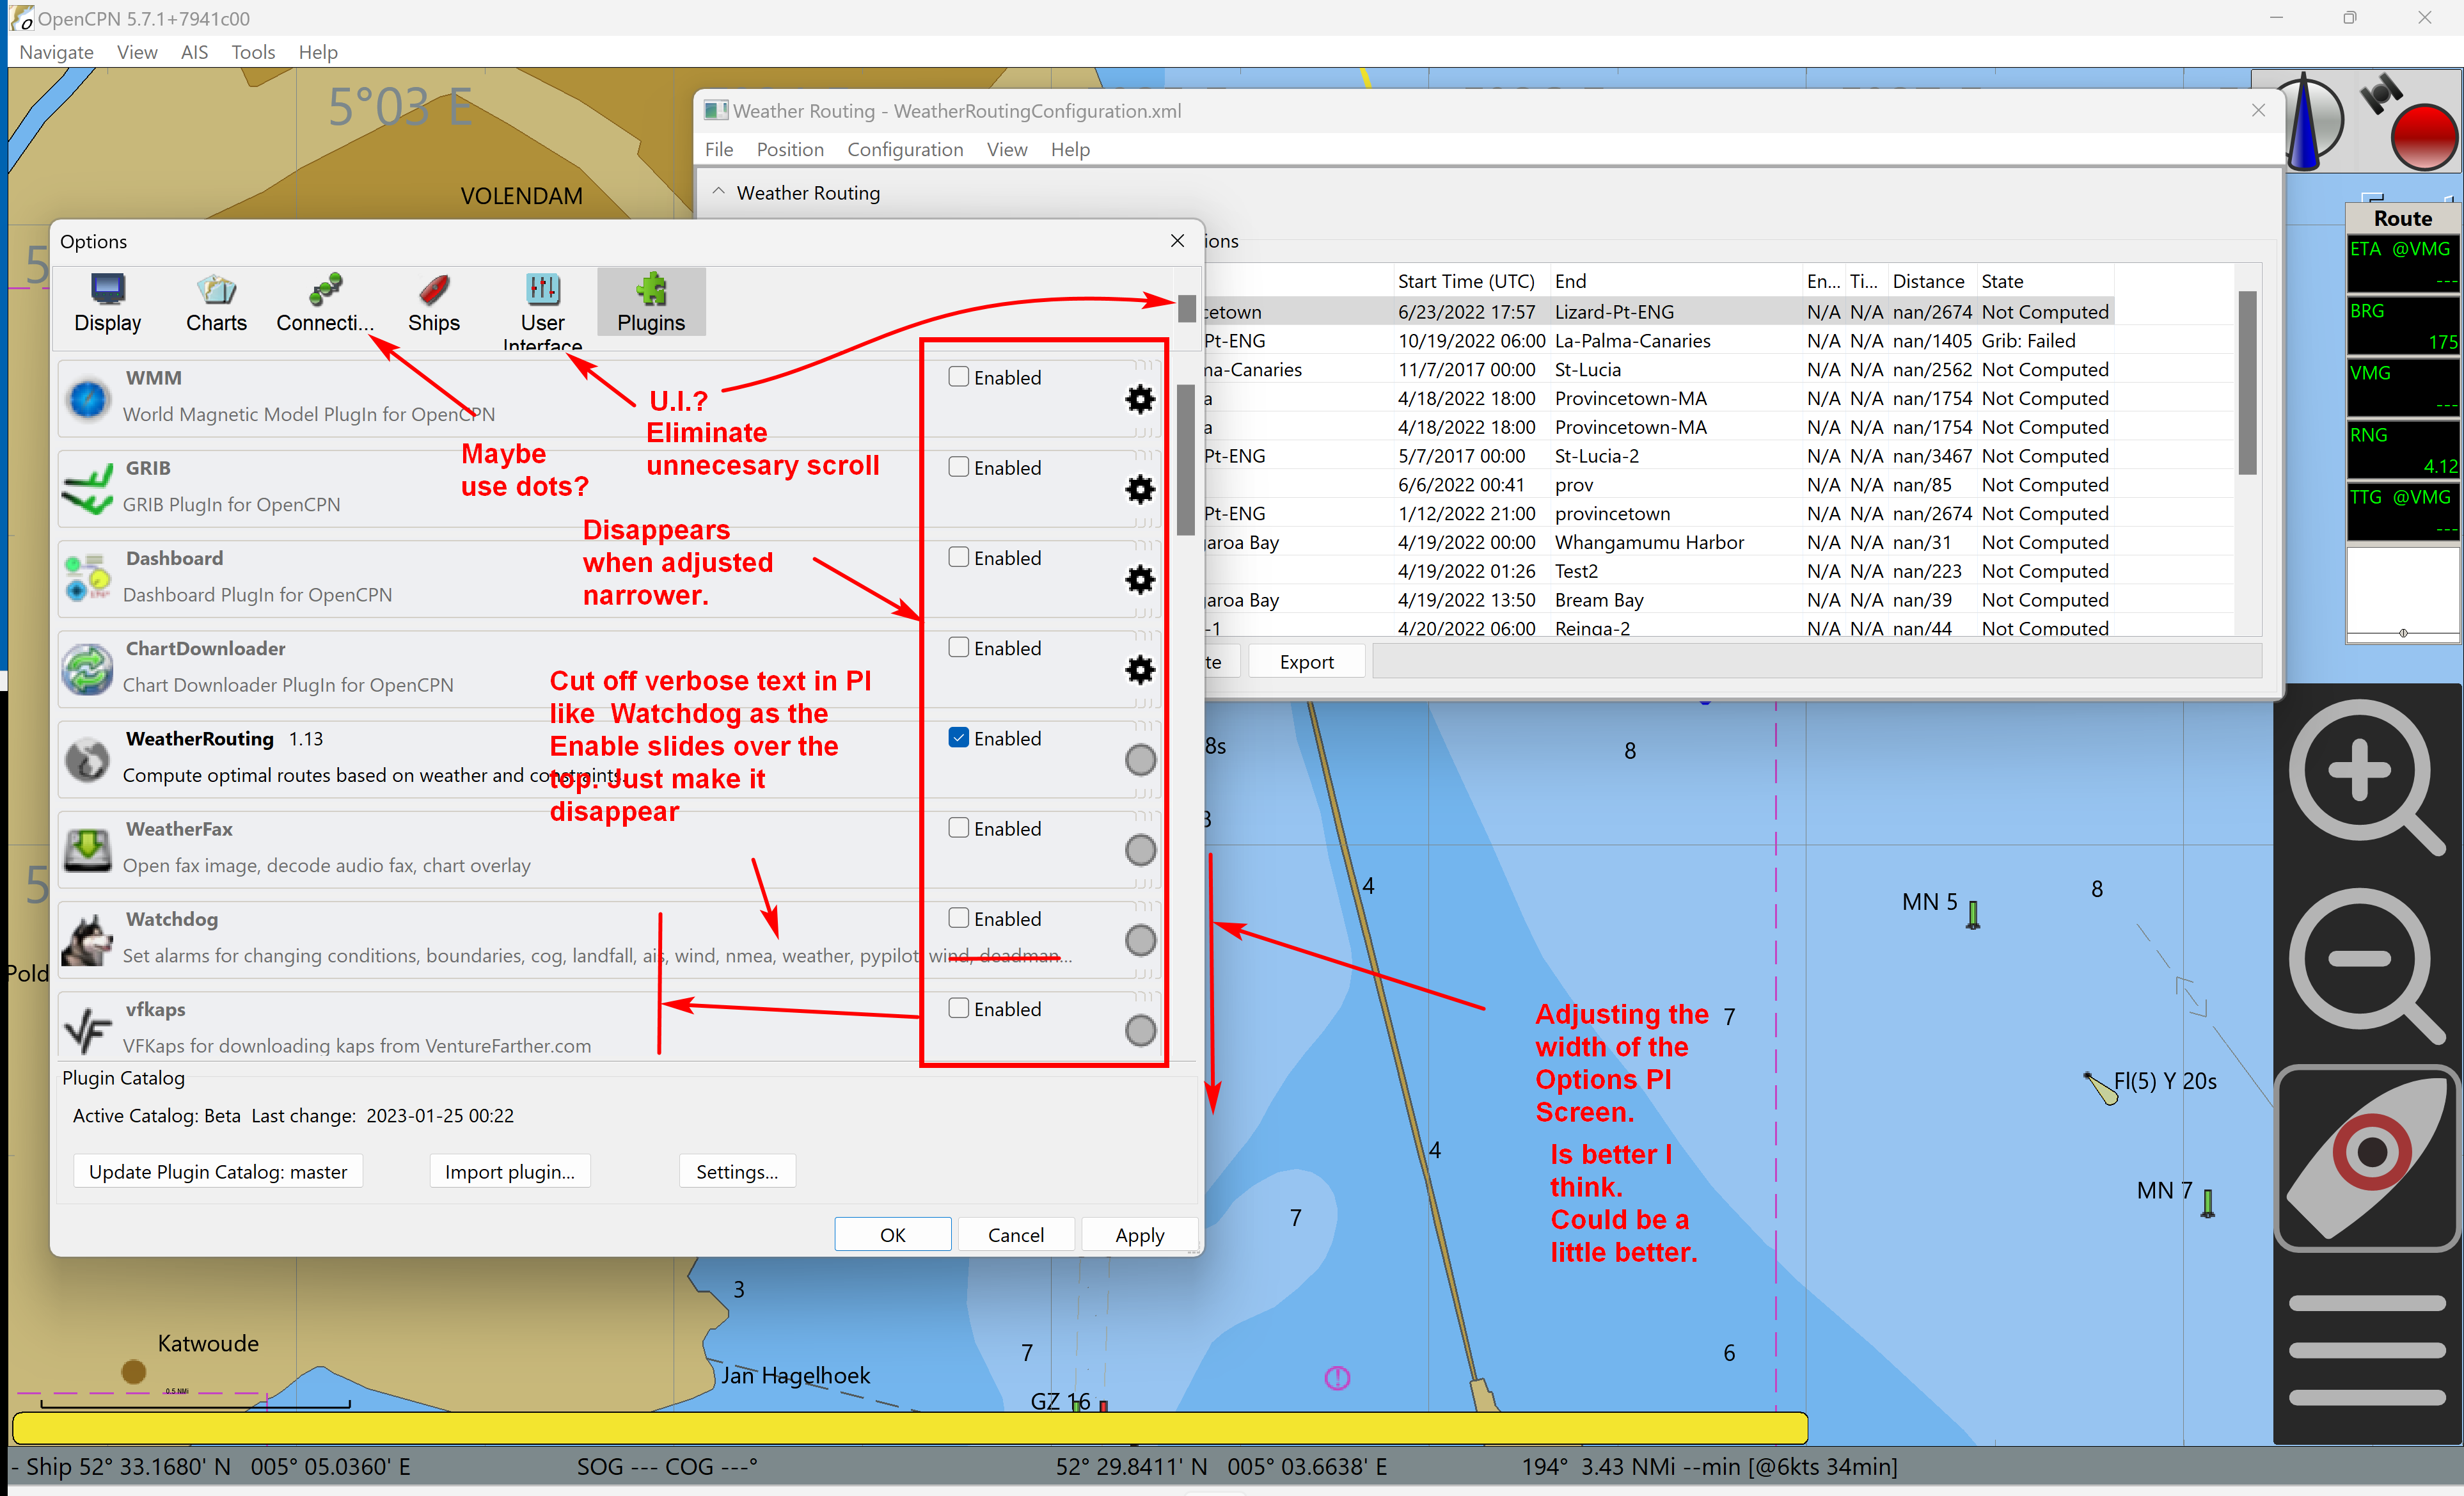Open WMM plugin settings gear
Viewport: 2464px width, 1496px height.
pos(1140,399)
